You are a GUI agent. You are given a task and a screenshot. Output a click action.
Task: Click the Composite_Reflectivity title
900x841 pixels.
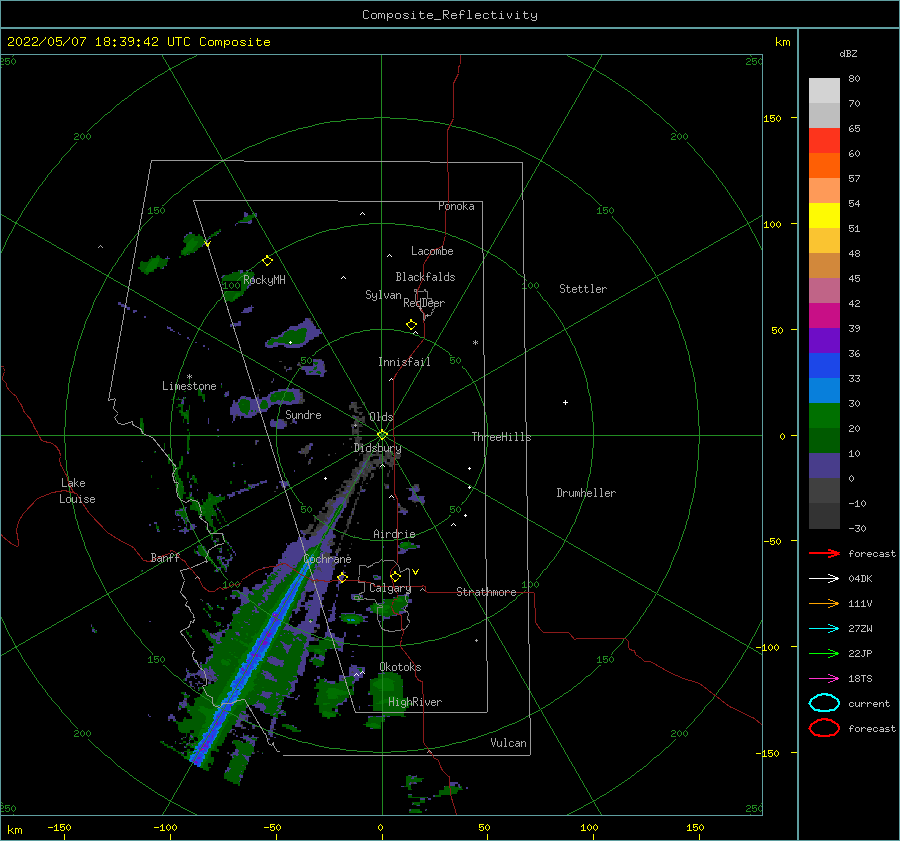pos(450,15)
